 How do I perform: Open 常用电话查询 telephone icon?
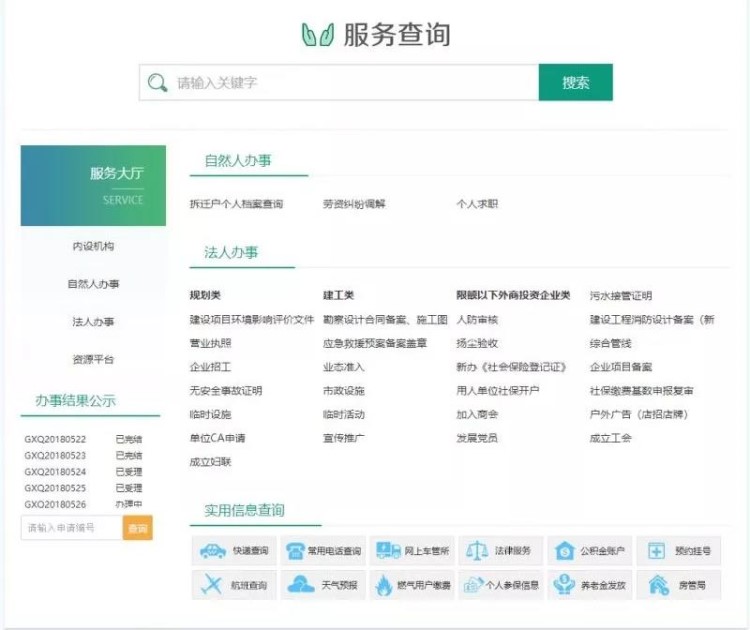(x=295, y=551)
